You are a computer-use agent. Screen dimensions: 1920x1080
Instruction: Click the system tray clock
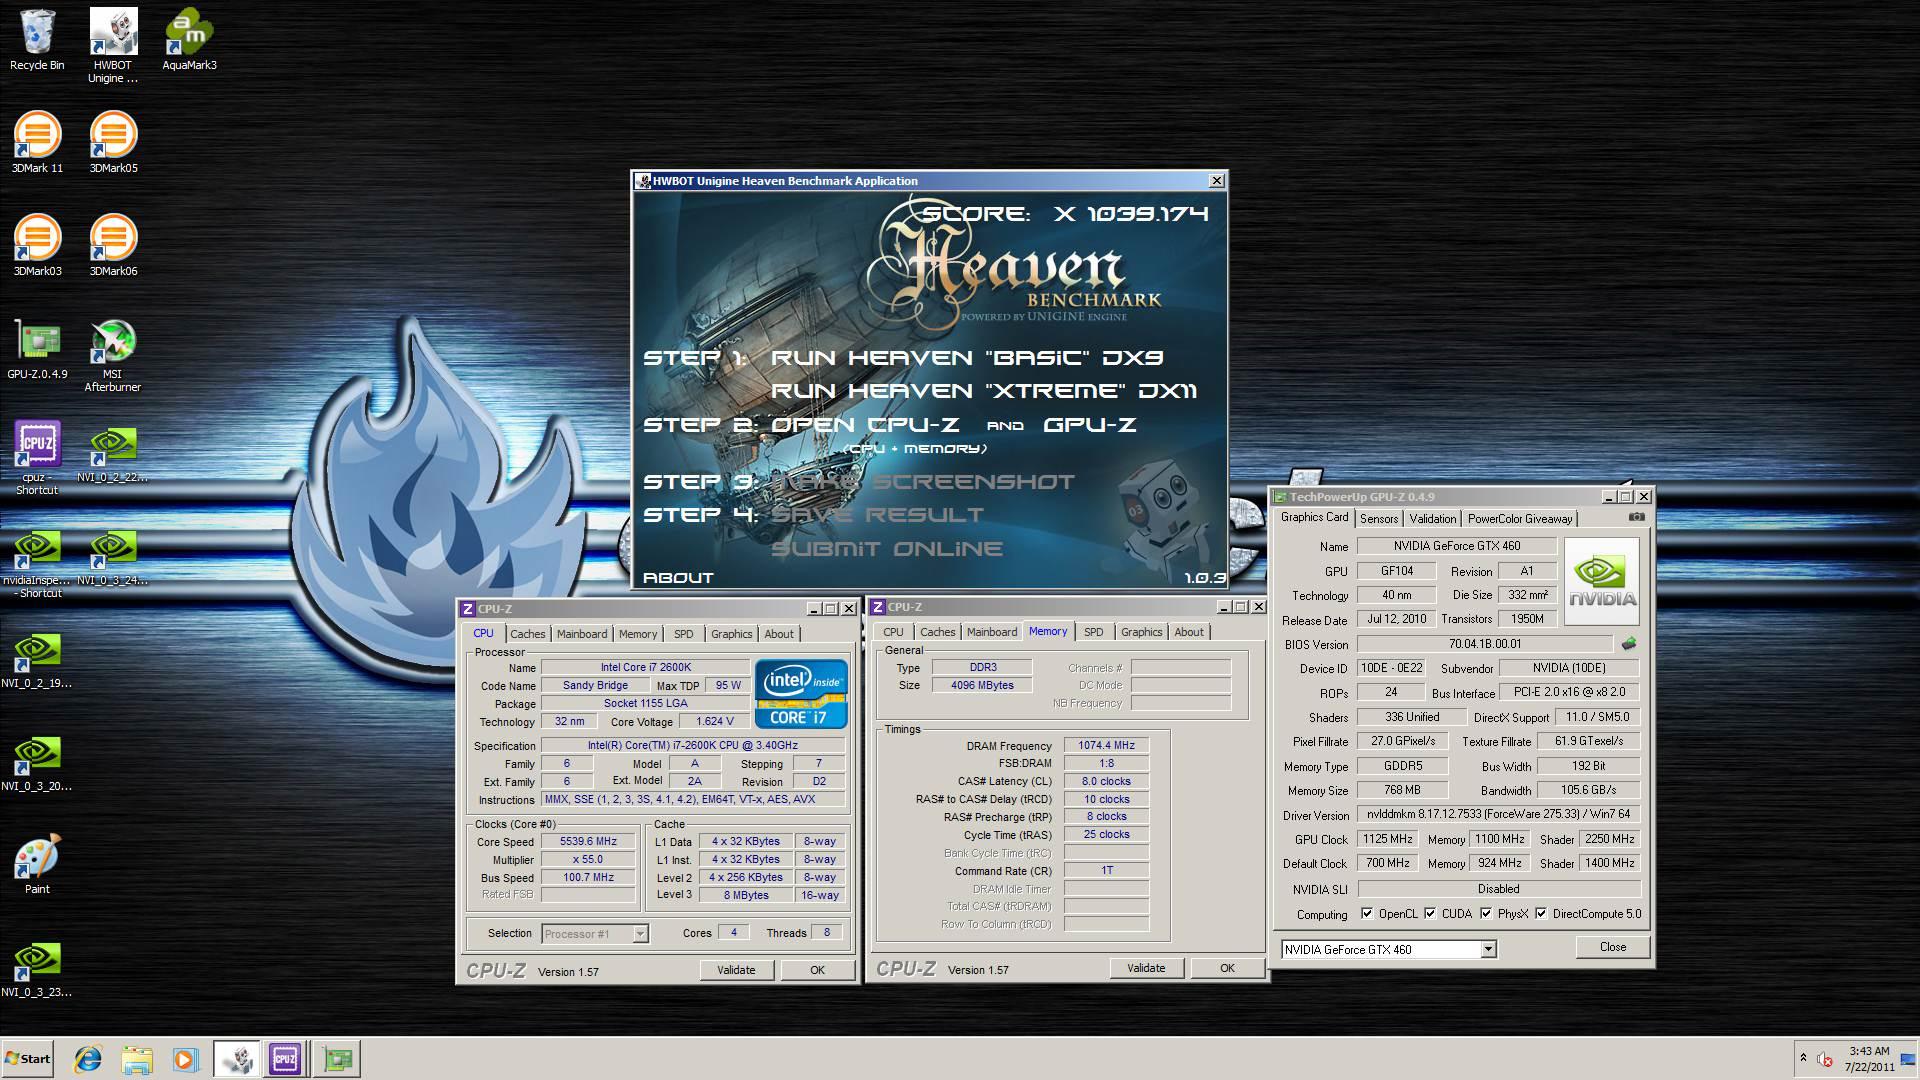(x=1868, y=1059)
